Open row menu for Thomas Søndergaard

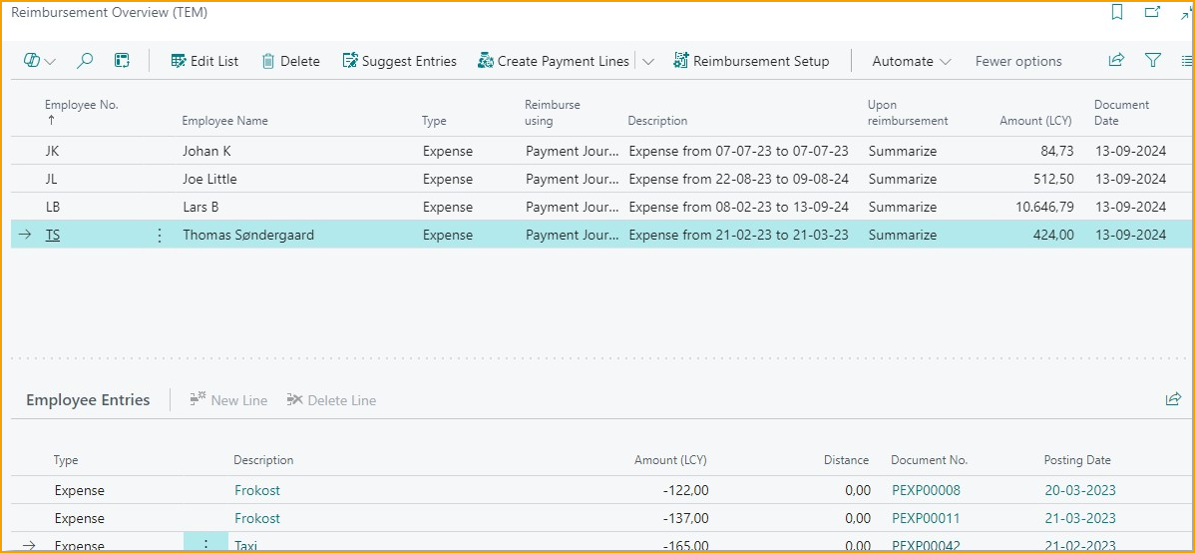[159, 235]
